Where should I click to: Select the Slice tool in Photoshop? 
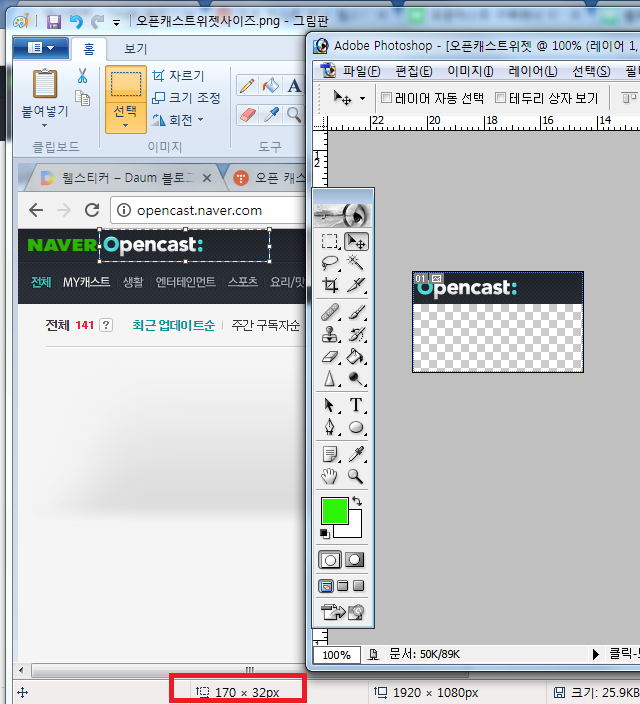point(356,285)
